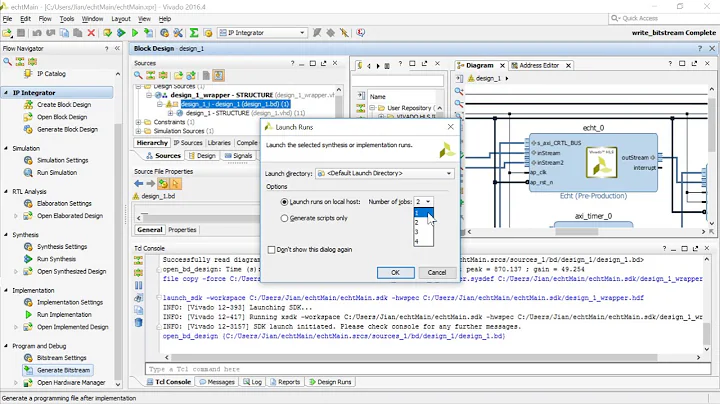
Task: Open the Layout menu
Action: coord(121,19)
